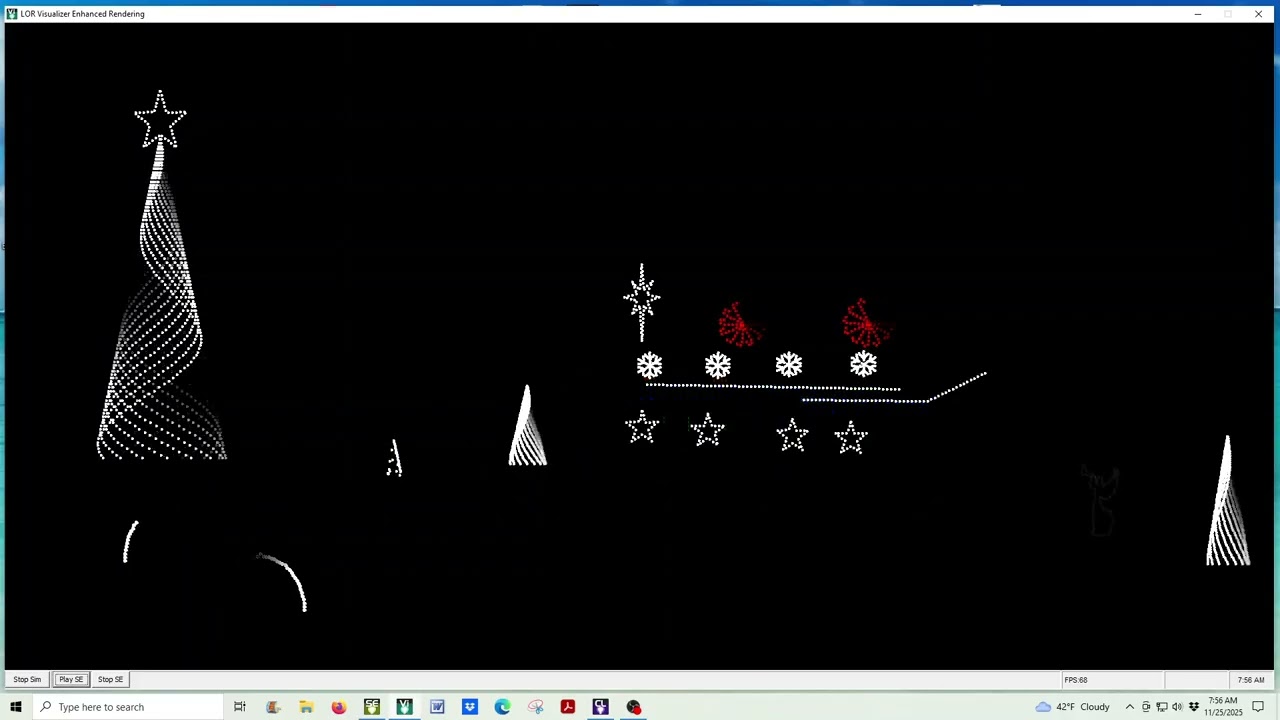Switch to LOR Visualizer taskbar icon
The image size is (1280, 720).
404,707
